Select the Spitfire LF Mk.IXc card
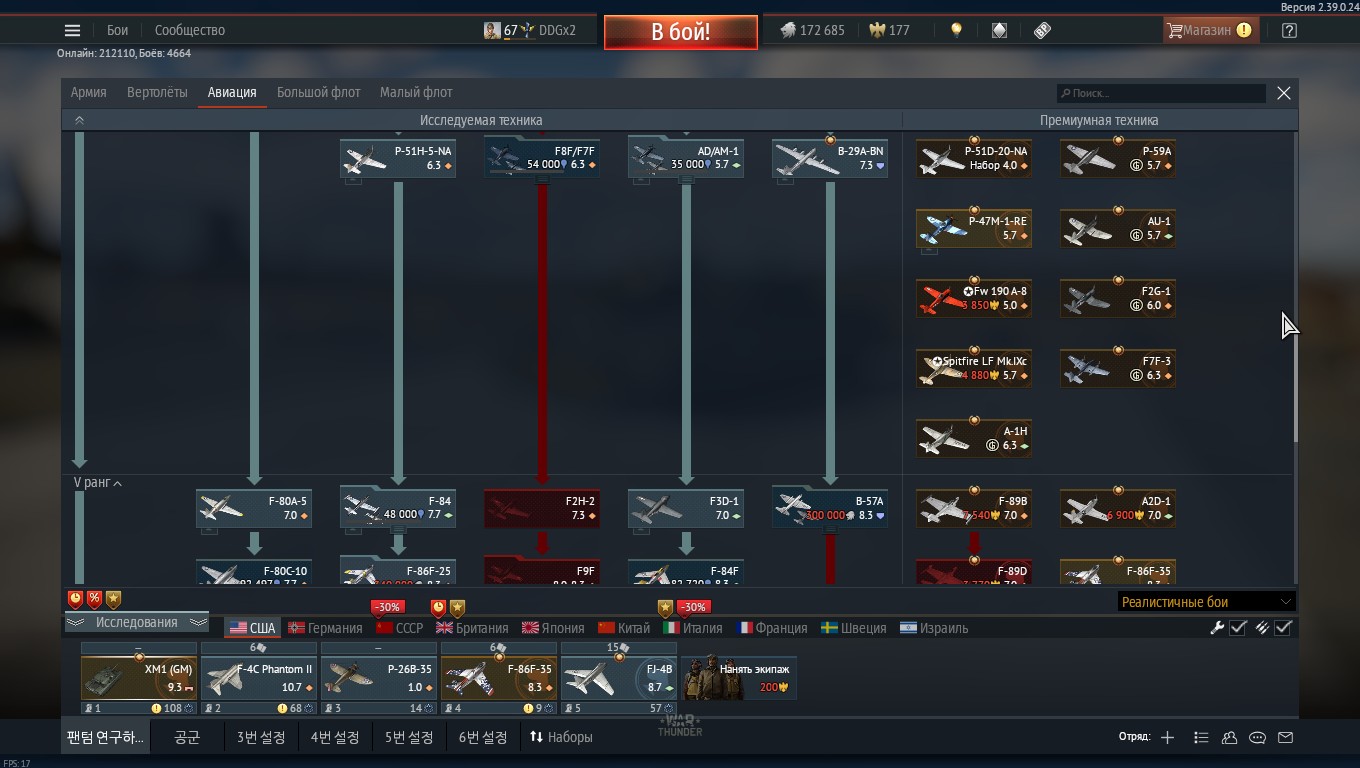 pos(974,368)
